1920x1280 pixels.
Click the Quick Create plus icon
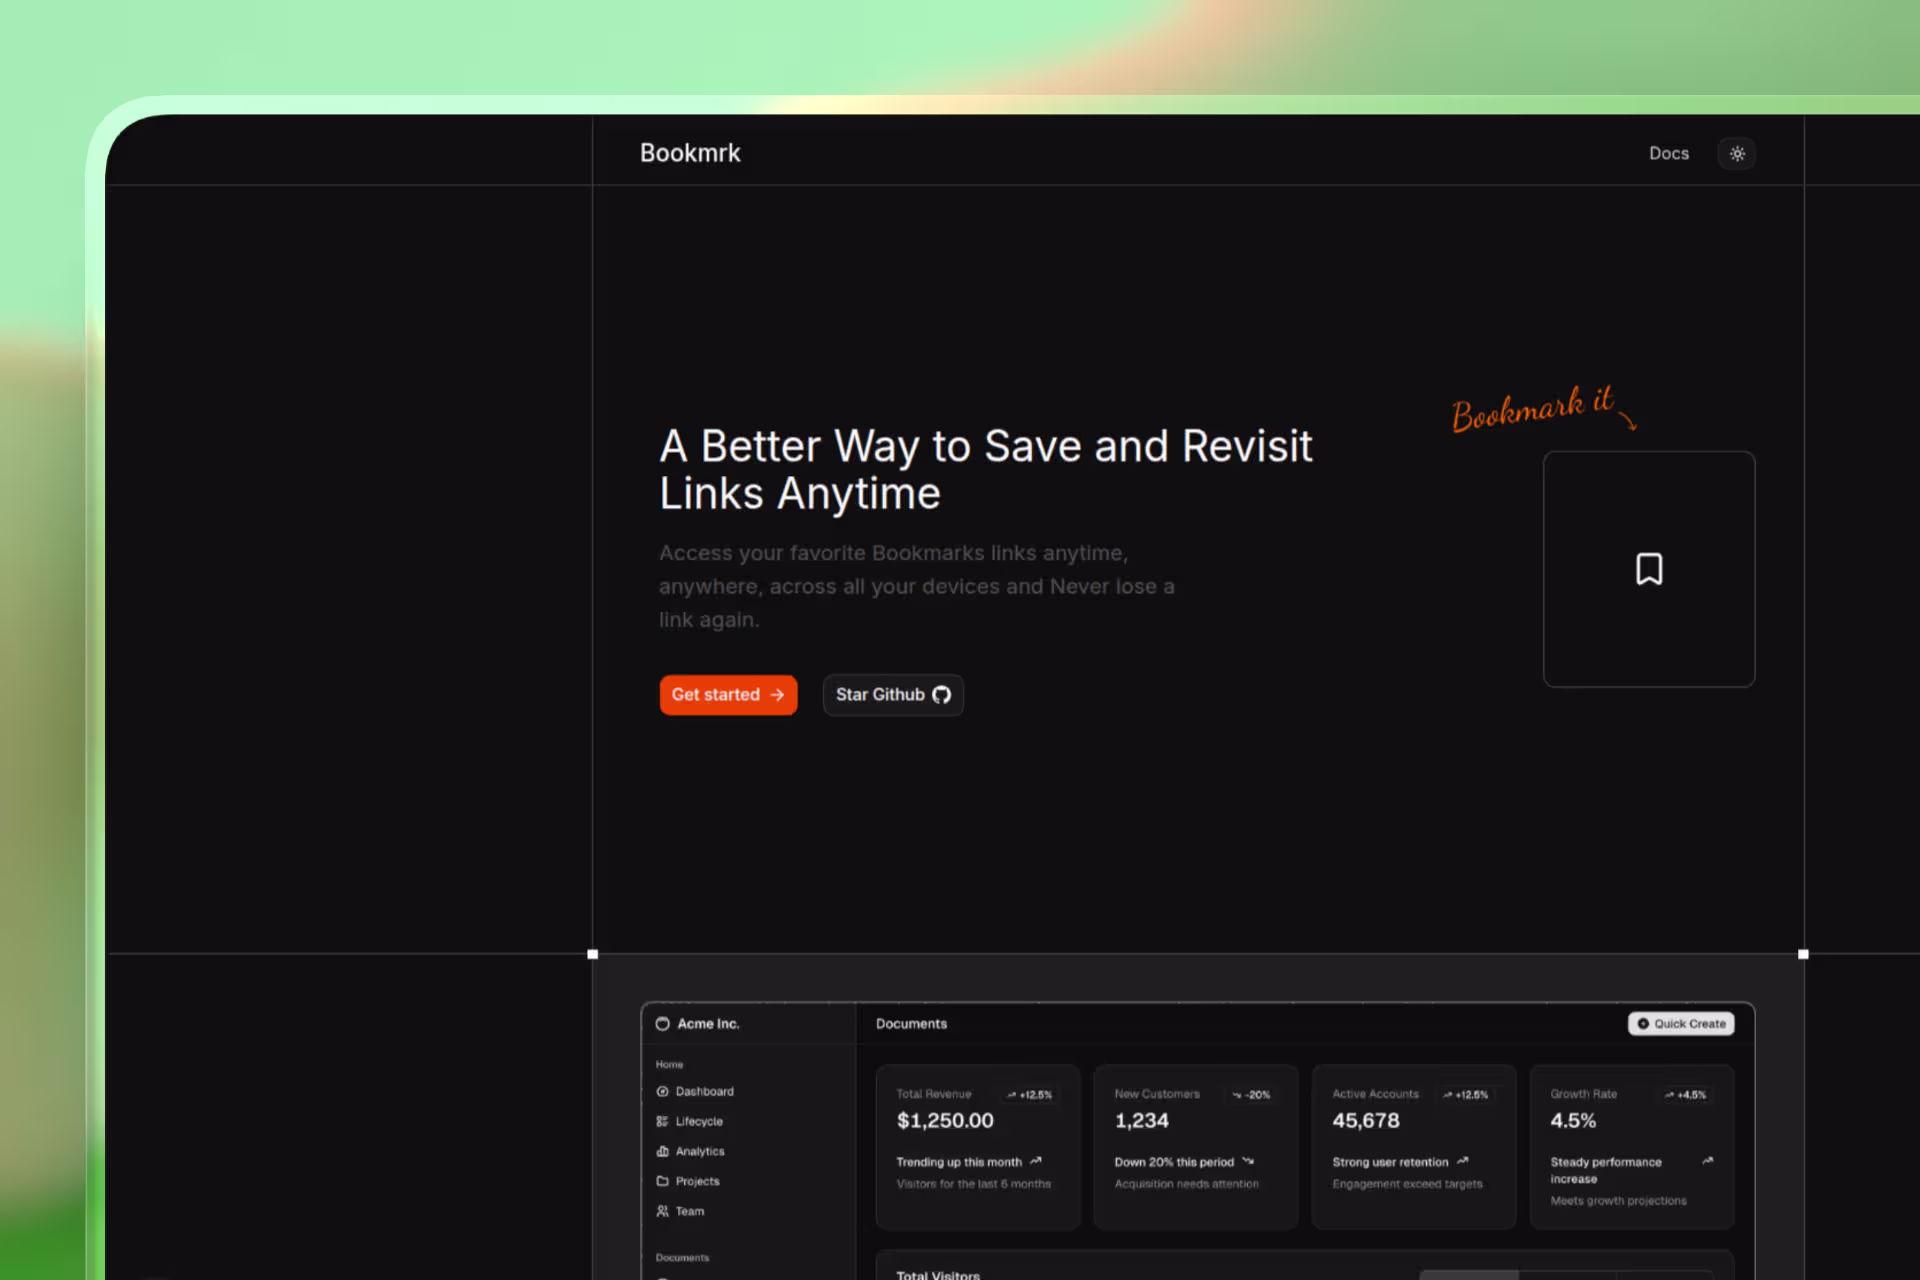[1643, 1024]
